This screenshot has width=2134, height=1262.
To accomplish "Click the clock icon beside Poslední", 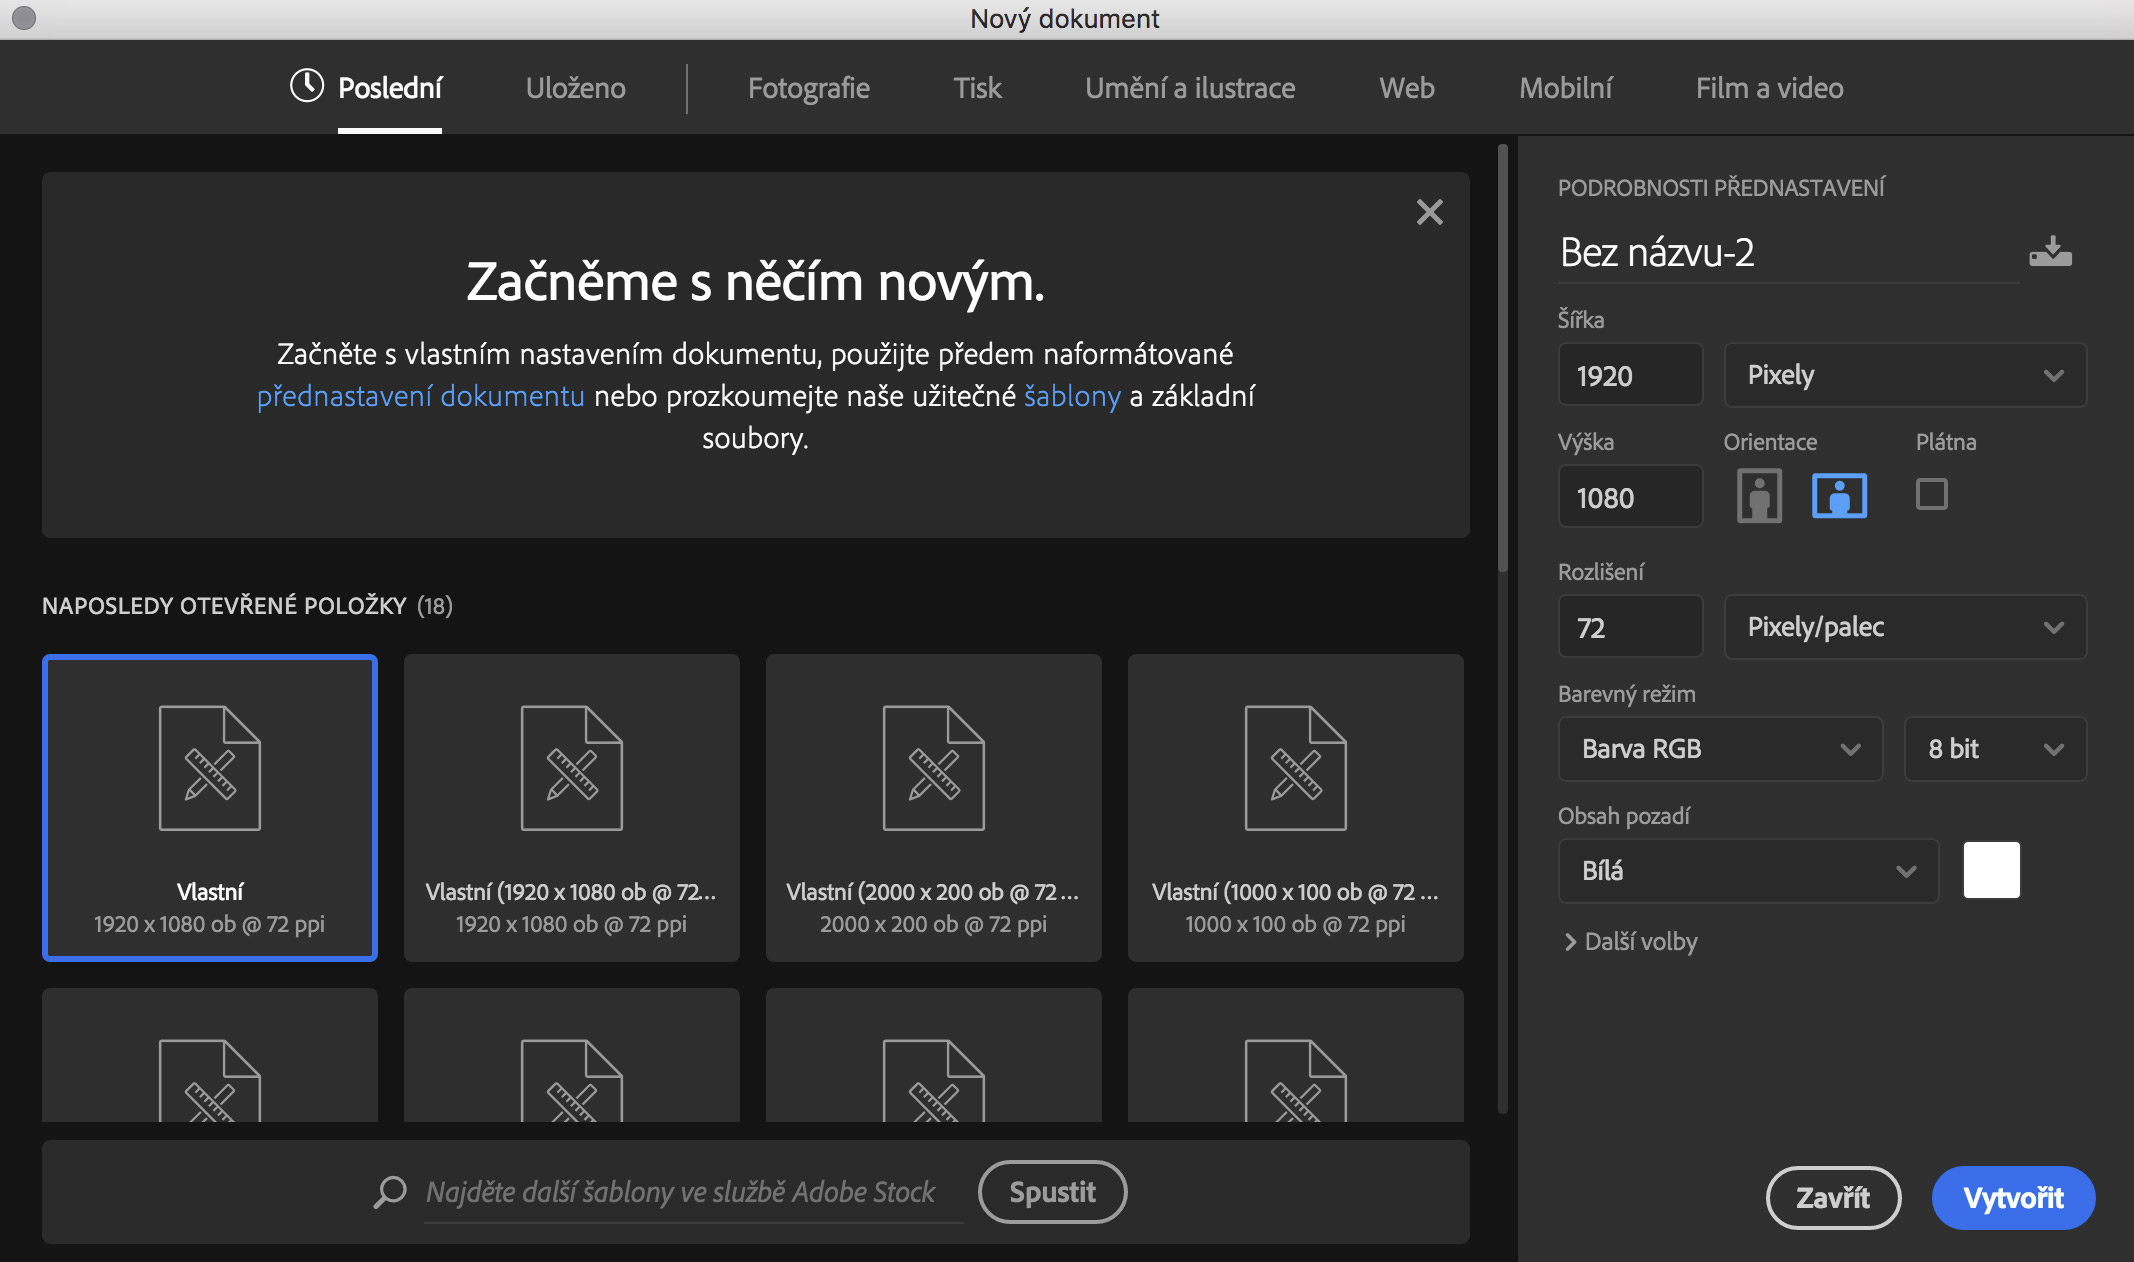I will pyautogui.click(x=307, y=86).
